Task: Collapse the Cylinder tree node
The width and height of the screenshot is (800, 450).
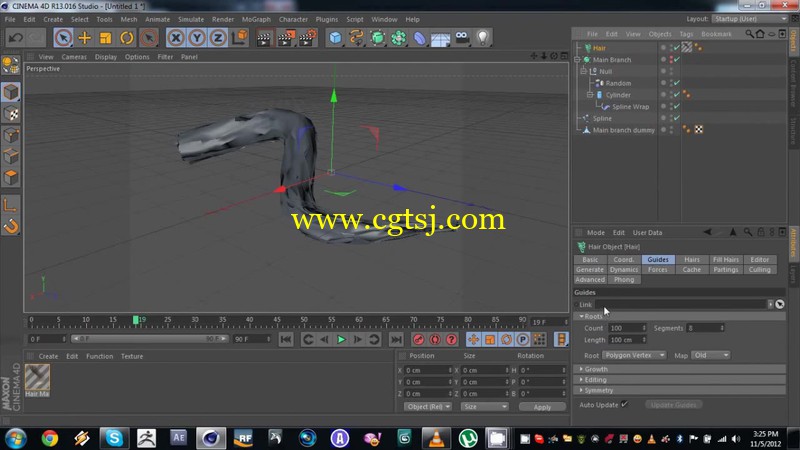Action: pos(589,95)
